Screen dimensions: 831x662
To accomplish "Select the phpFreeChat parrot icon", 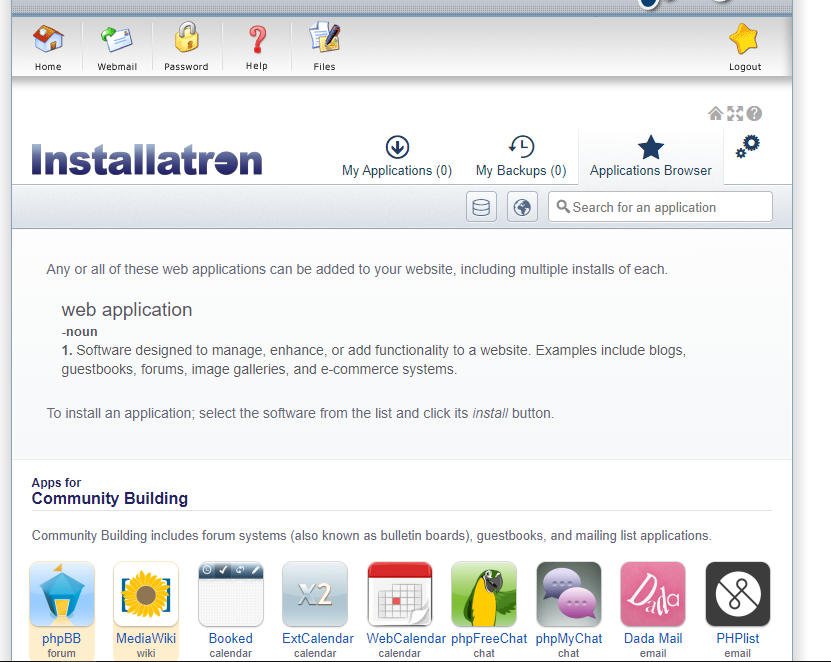I will 484,594.
